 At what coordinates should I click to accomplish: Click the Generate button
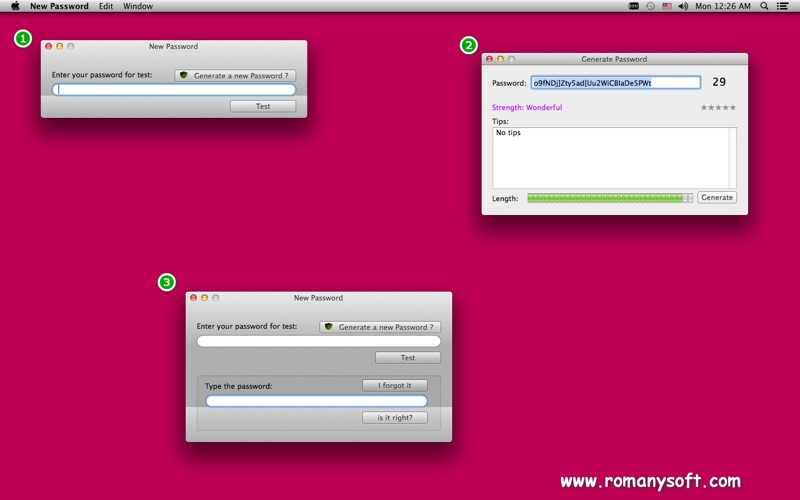pyautogui.click(x=717, y=197)
